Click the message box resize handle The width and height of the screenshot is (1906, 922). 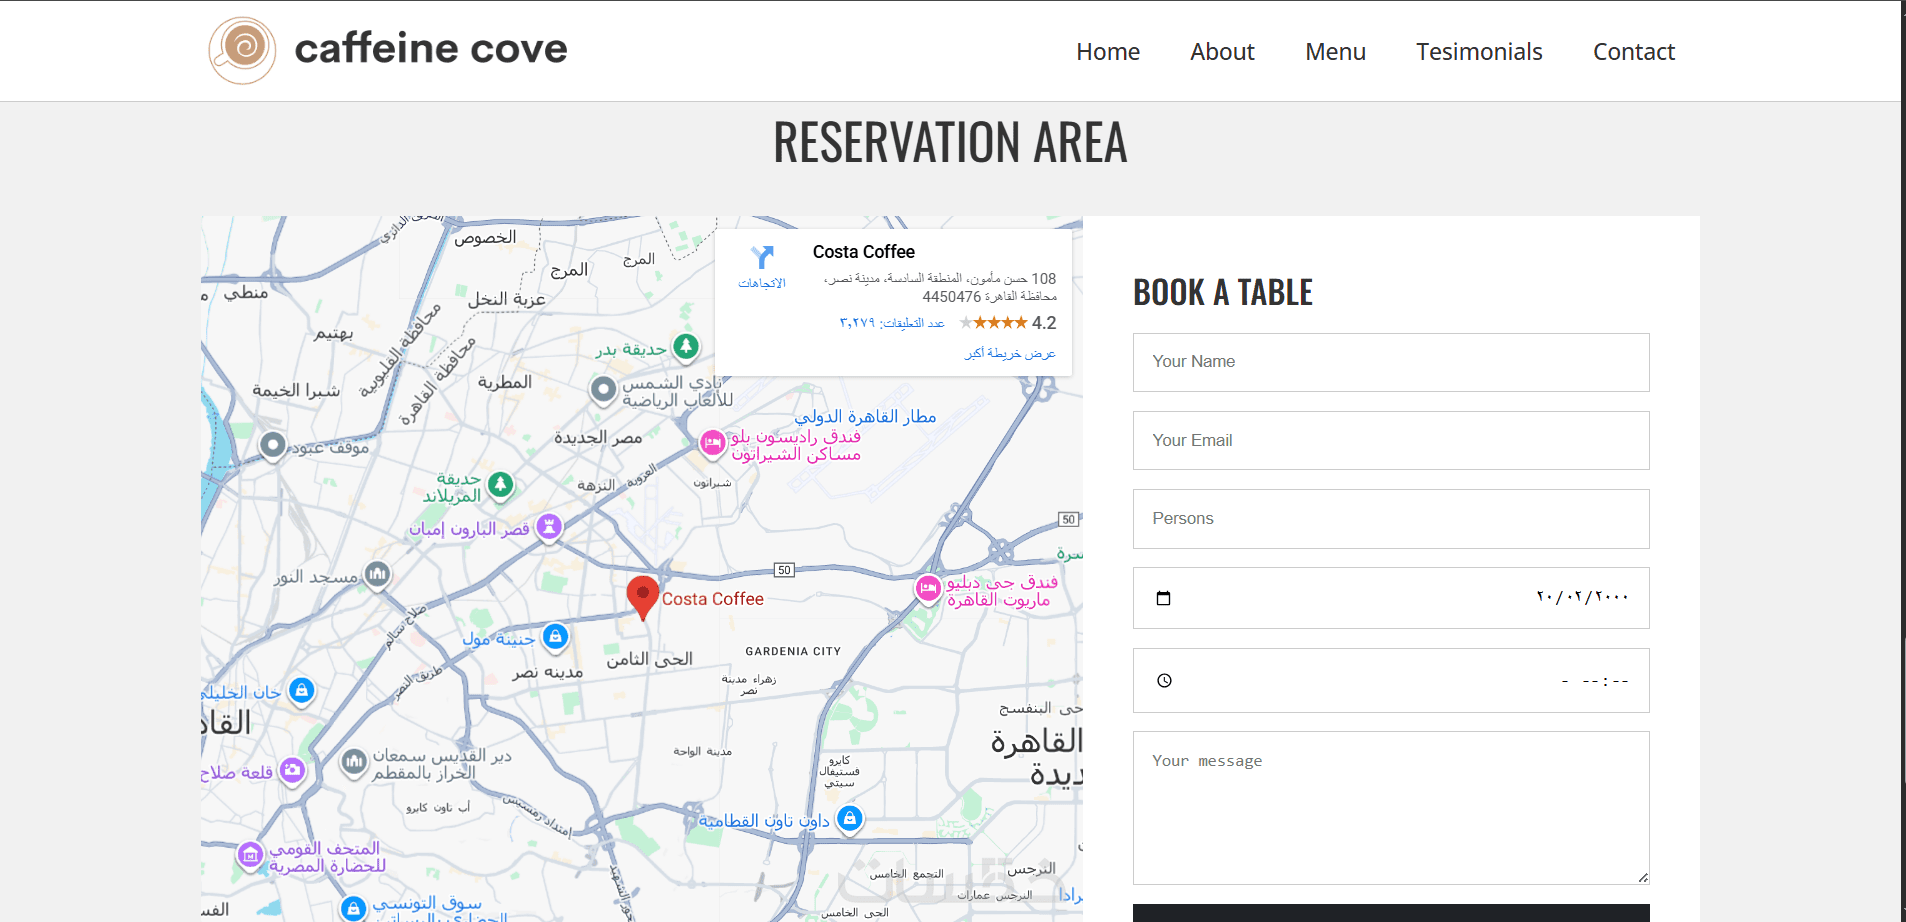[1643, 878]
